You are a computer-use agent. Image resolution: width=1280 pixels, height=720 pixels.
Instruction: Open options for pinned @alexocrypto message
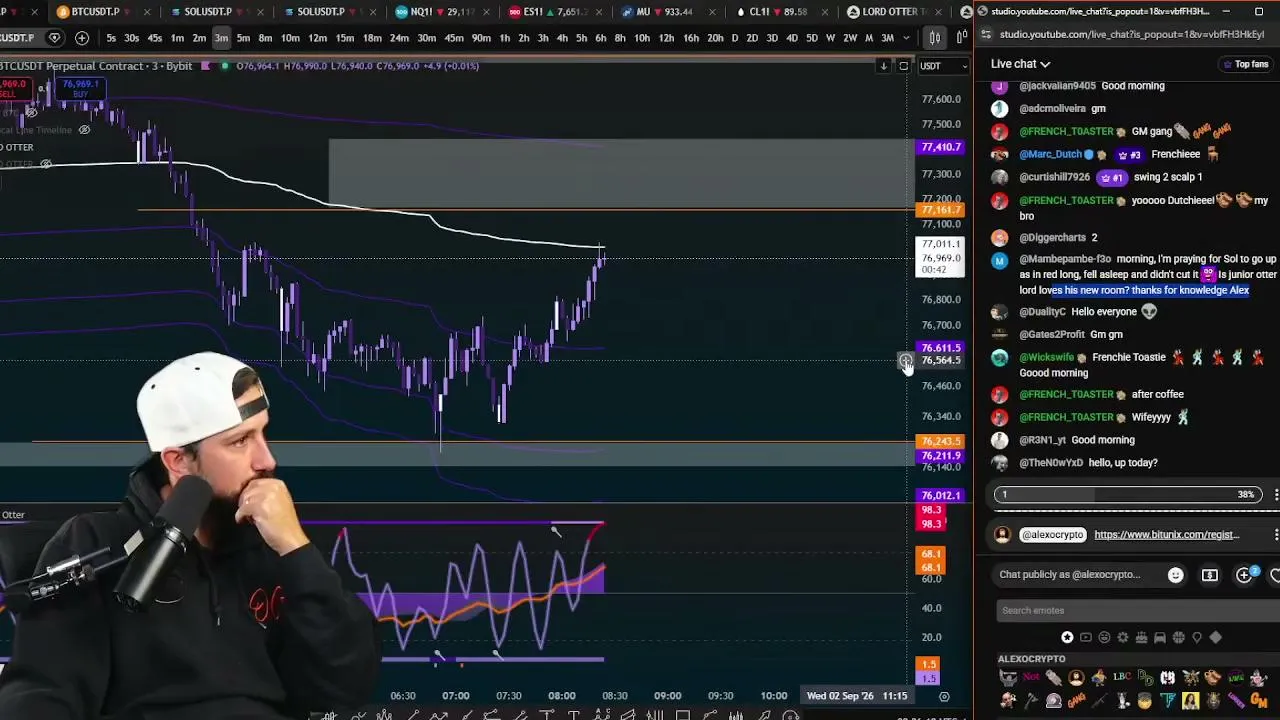click(1275, 535)
